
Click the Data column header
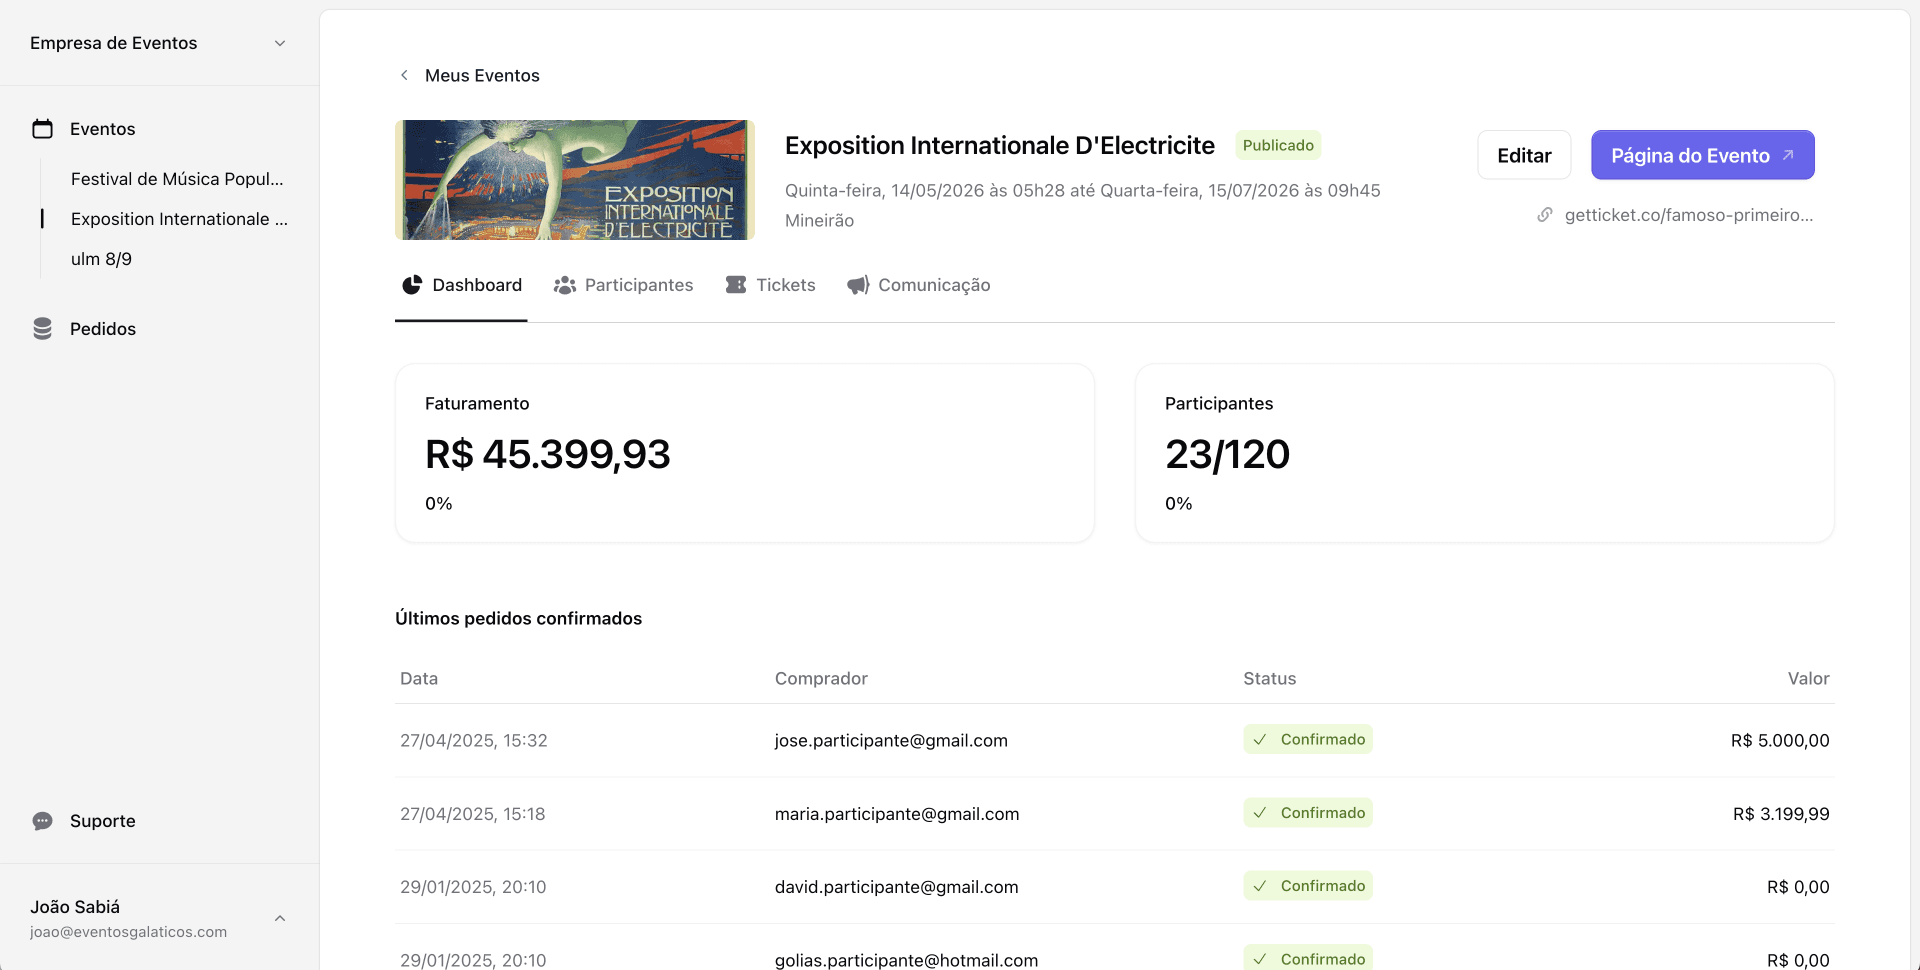[419, 678]
